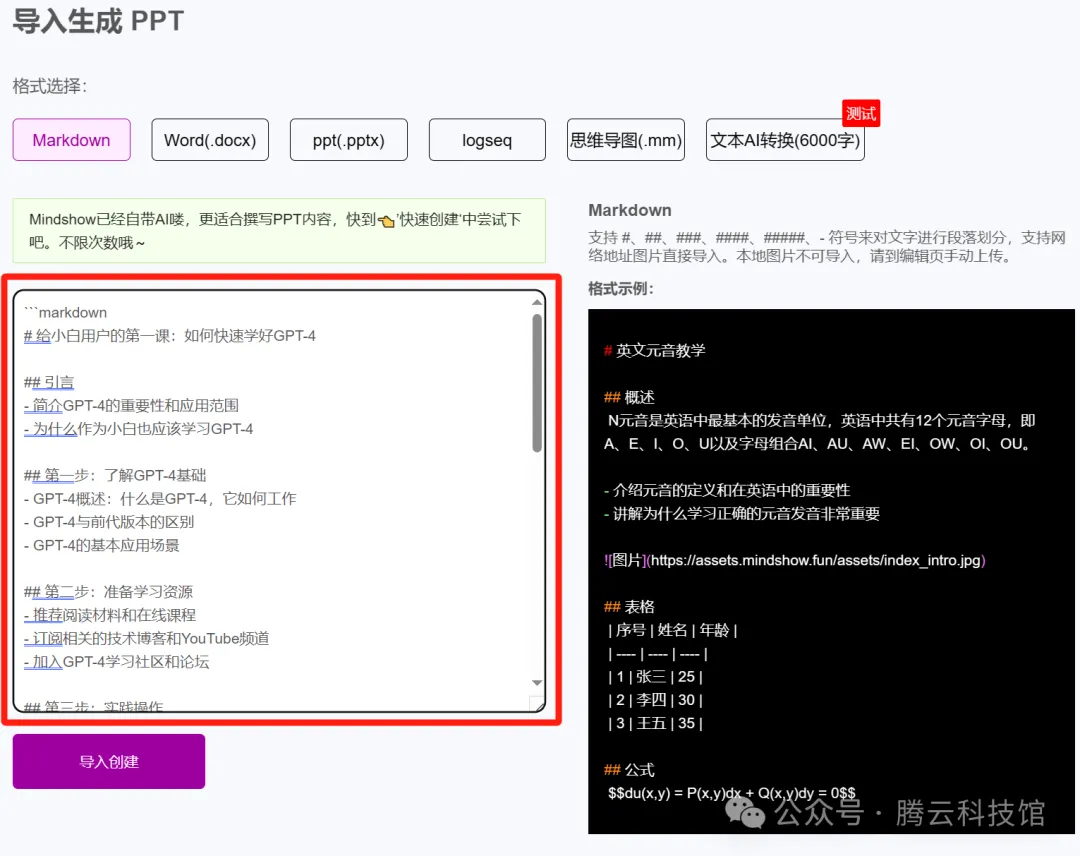Switch to the Word(.docx) import format
1080x856 pixels.
pyautogui.click(x=210, y=139)
